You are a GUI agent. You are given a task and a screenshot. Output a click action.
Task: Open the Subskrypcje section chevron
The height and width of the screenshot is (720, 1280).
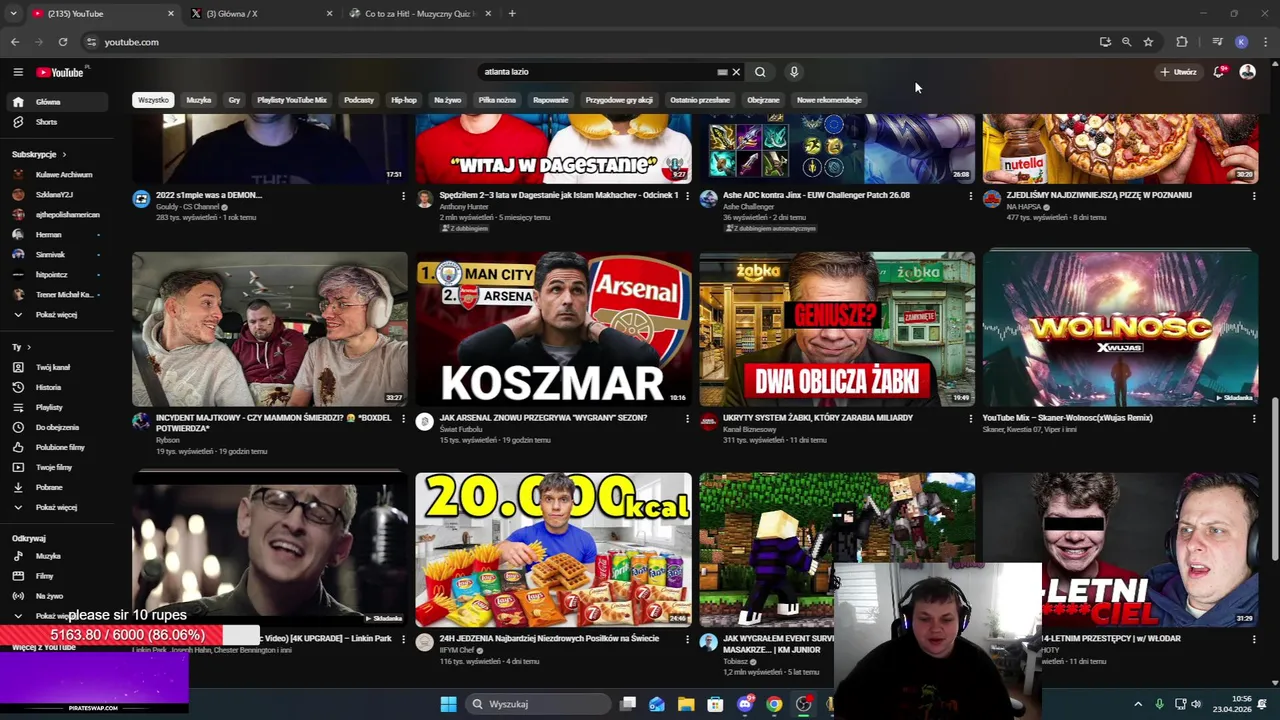point(64,155)
